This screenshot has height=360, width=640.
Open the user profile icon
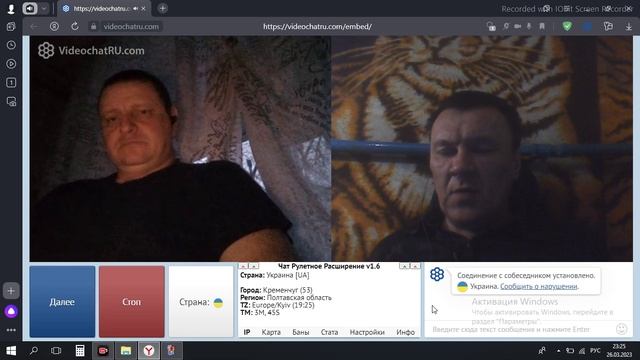coord(11,9)
